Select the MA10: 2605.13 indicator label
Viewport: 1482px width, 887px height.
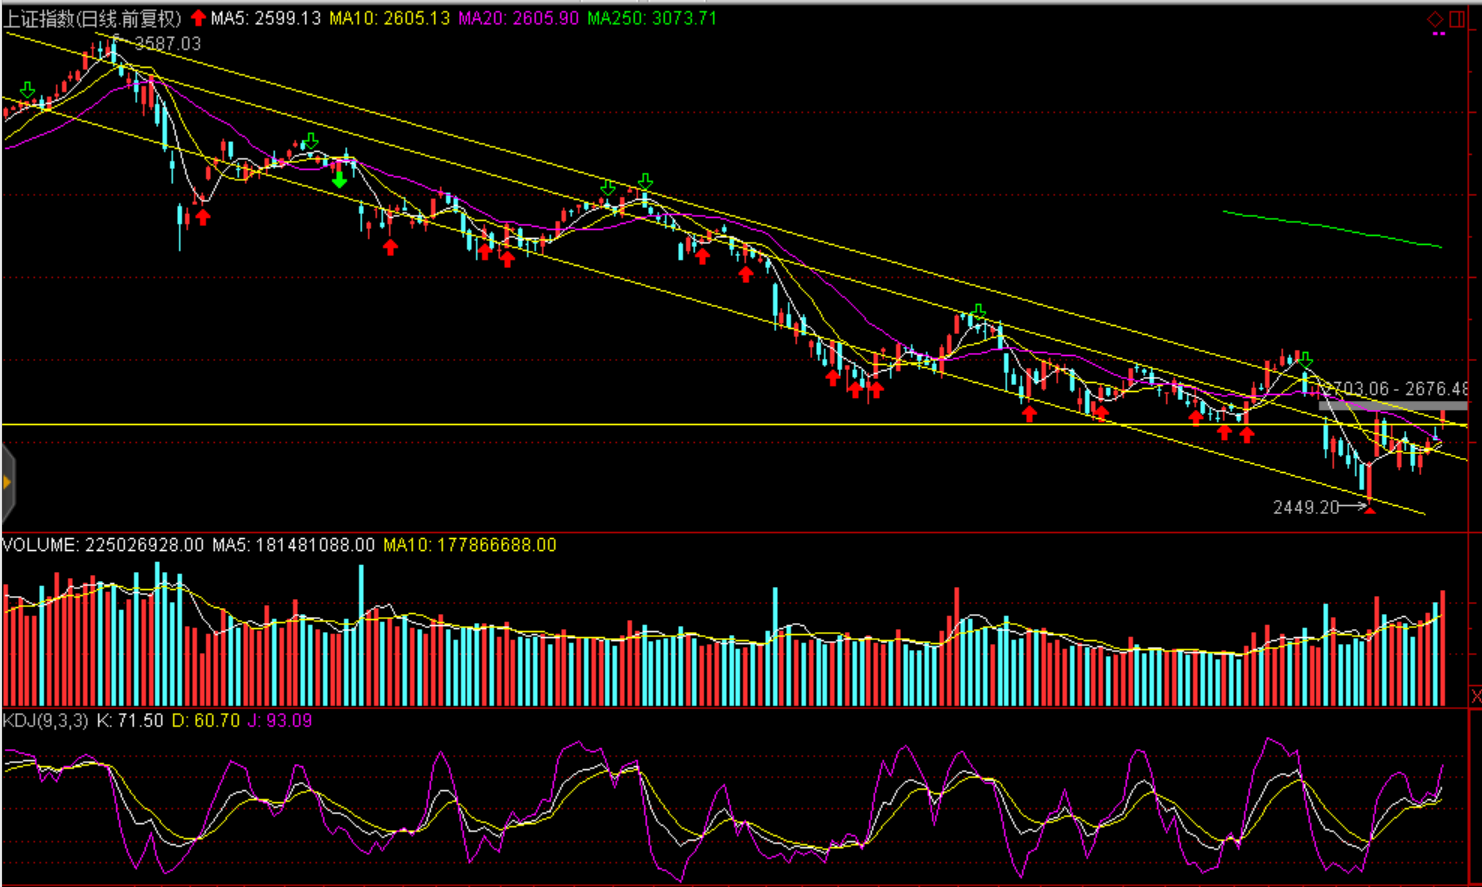390,18
